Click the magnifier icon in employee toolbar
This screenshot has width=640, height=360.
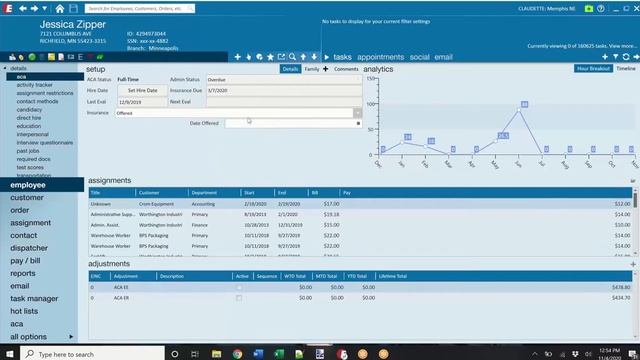click(x=292, y=57)
